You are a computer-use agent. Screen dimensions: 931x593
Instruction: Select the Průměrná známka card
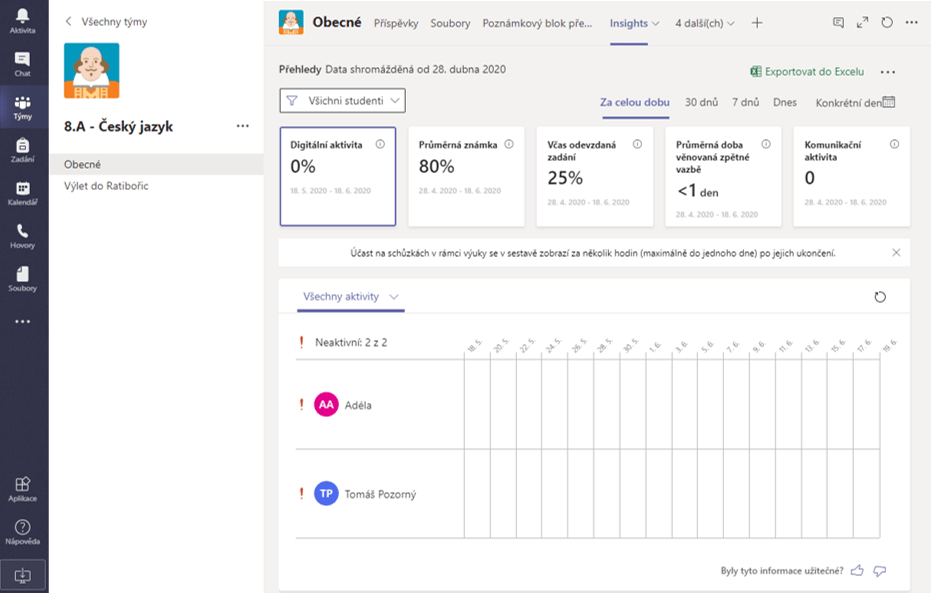pos(465,176)
